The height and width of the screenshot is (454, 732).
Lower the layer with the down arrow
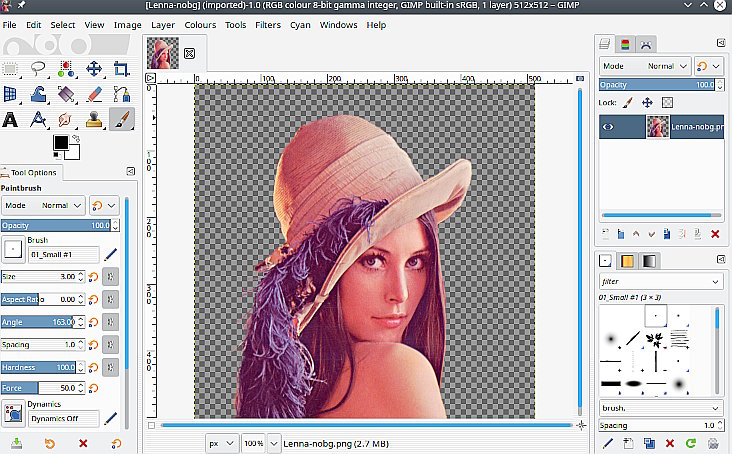(x=652, y=233)
